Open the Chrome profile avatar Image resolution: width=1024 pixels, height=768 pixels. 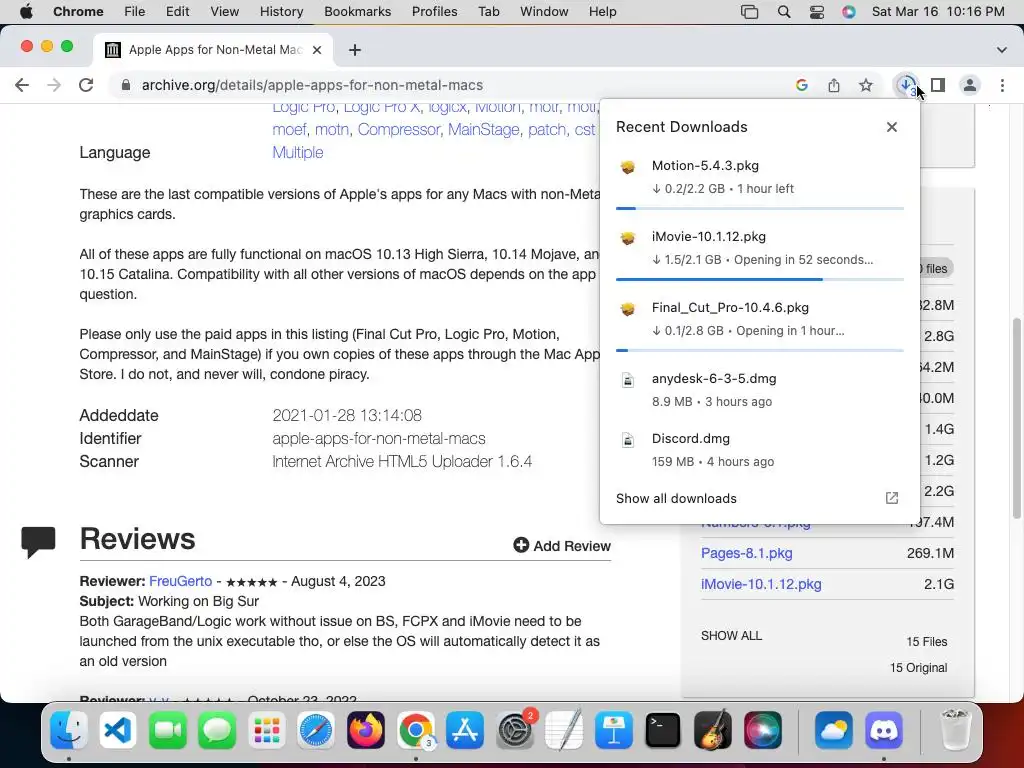[970, 85]
